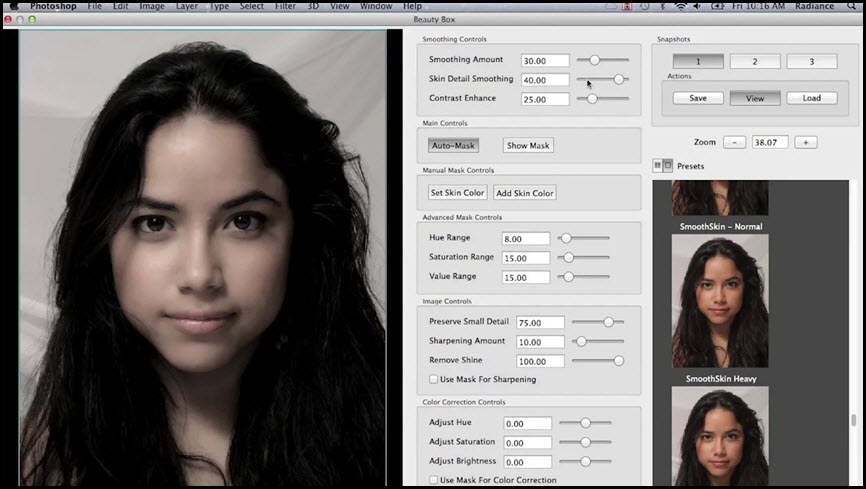Click the volume speaker icon in menu bar
The height and width of the screenshot is (489, 866).
click(x=697, y=6)
